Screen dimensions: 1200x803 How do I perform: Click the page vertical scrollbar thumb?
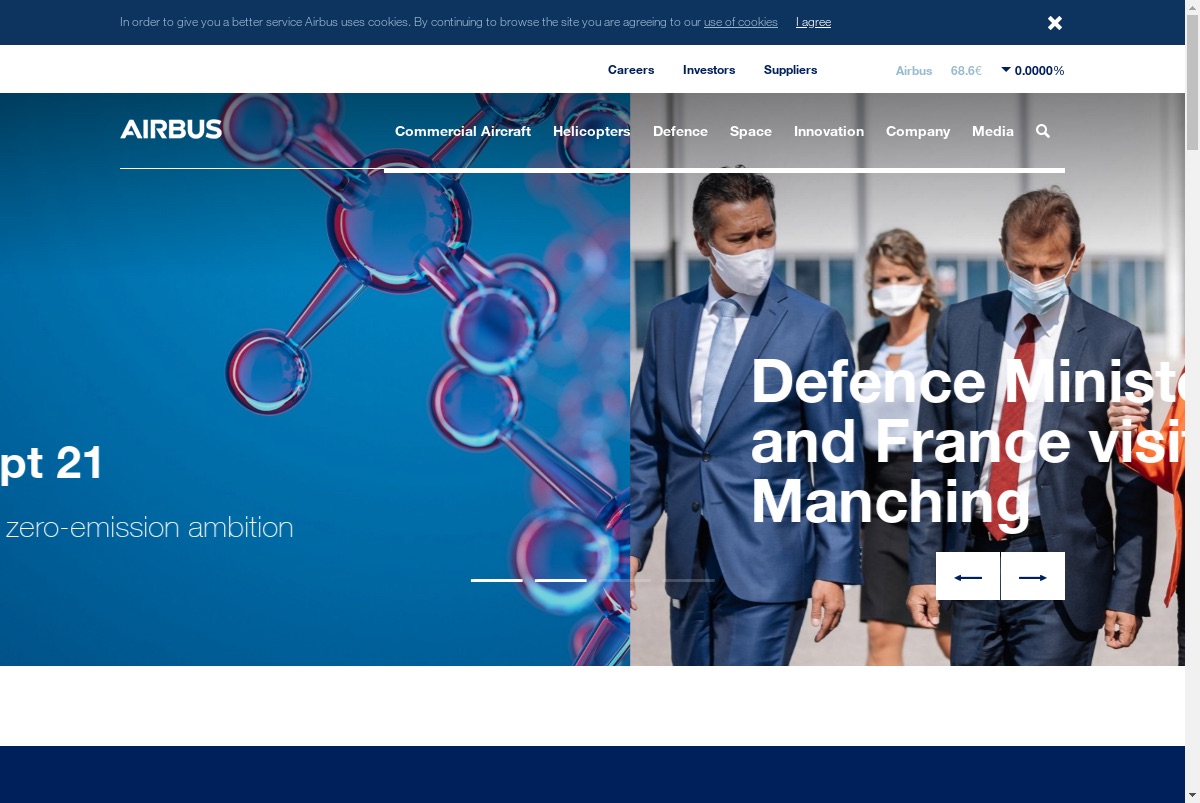click(1192, 81)
